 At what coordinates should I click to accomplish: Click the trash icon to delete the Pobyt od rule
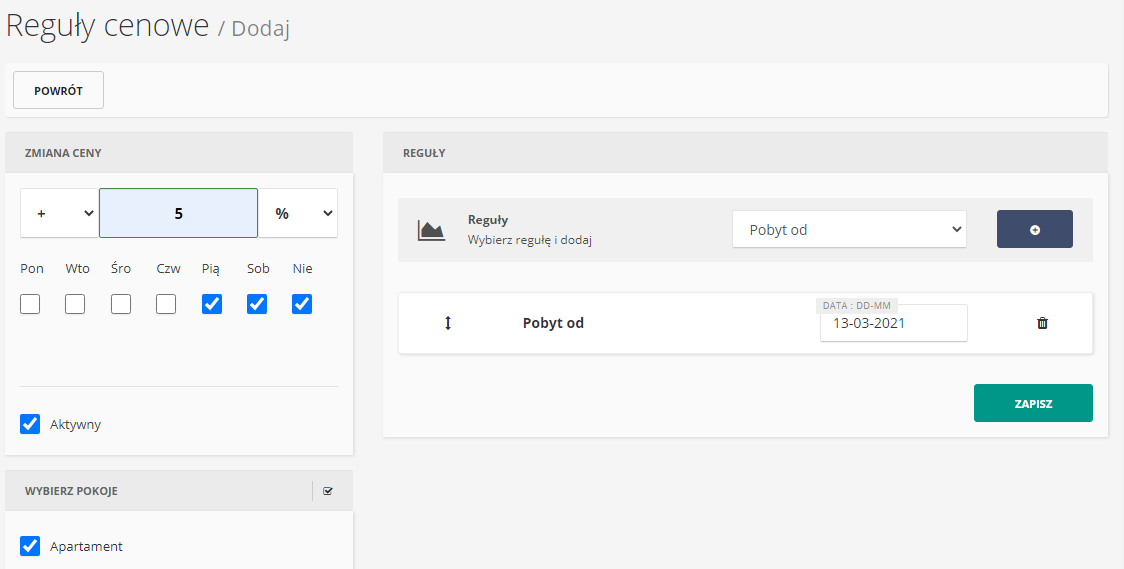[x=1042, y=323]
